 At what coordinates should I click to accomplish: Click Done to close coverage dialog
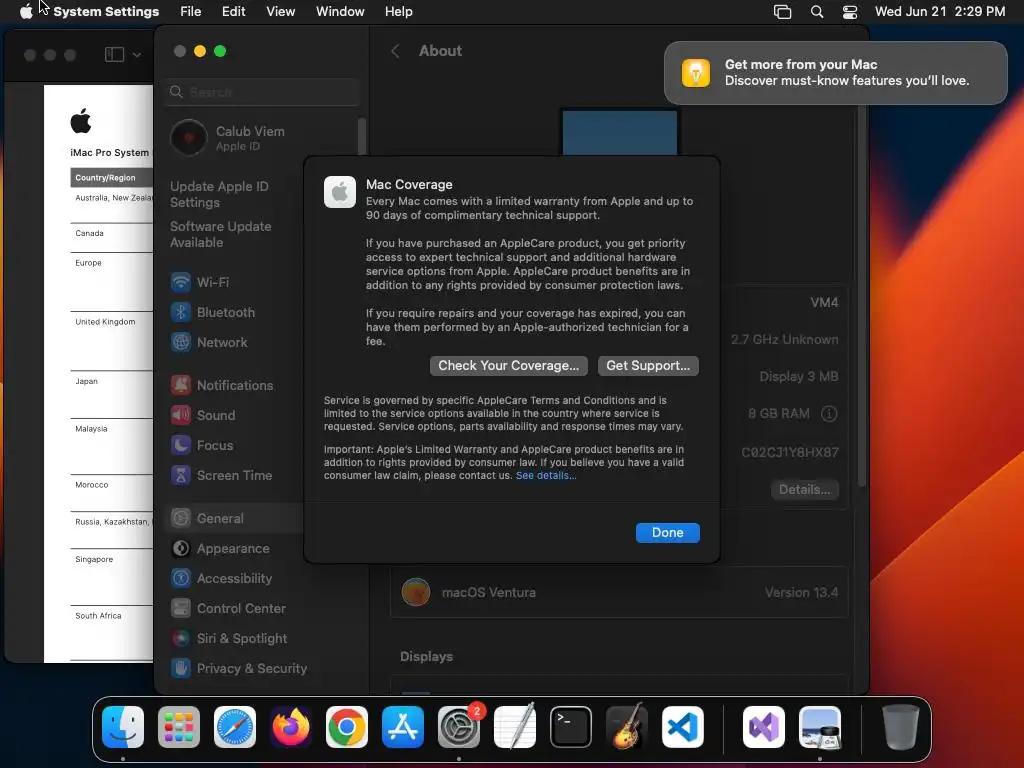tap(667, 533)
